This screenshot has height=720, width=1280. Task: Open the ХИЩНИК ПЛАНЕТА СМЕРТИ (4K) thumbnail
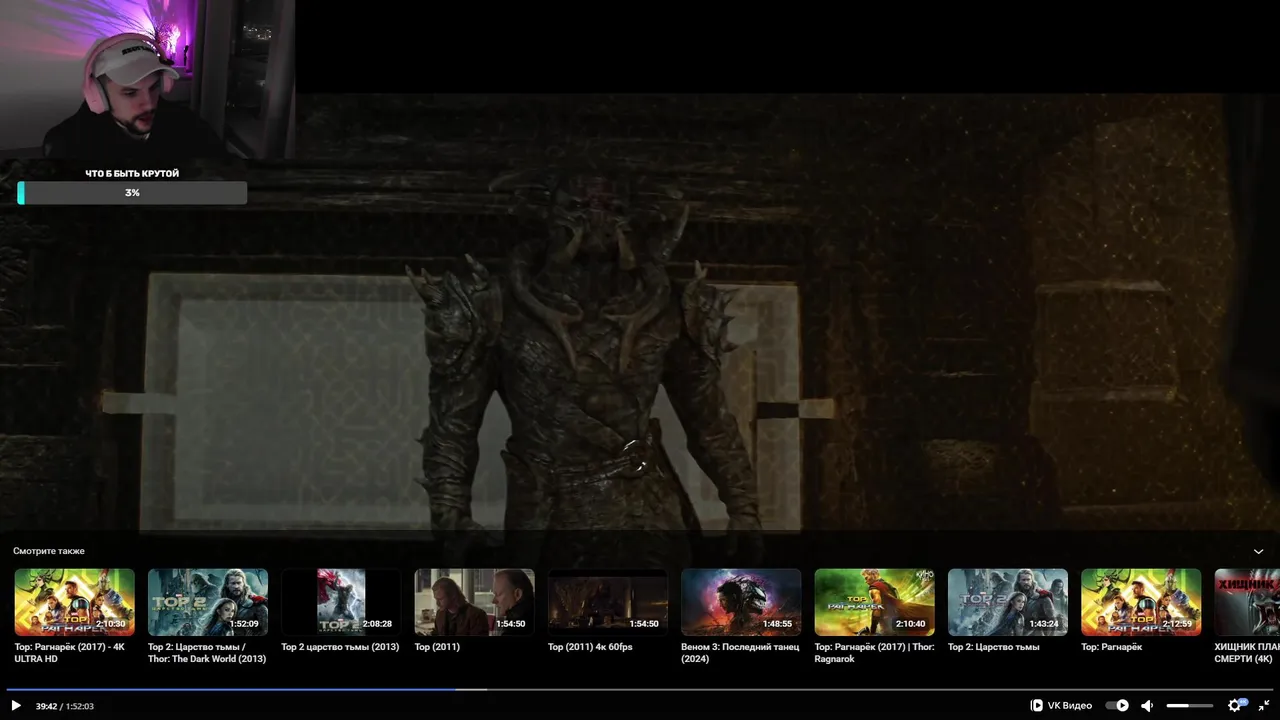click(x=1247, y=602)
